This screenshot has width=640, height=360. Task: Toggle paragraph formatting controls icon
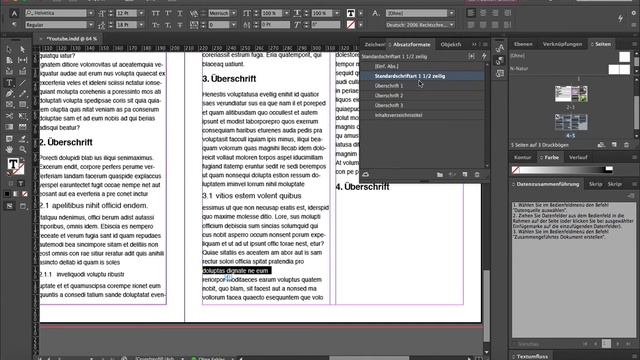coord(14,25)
